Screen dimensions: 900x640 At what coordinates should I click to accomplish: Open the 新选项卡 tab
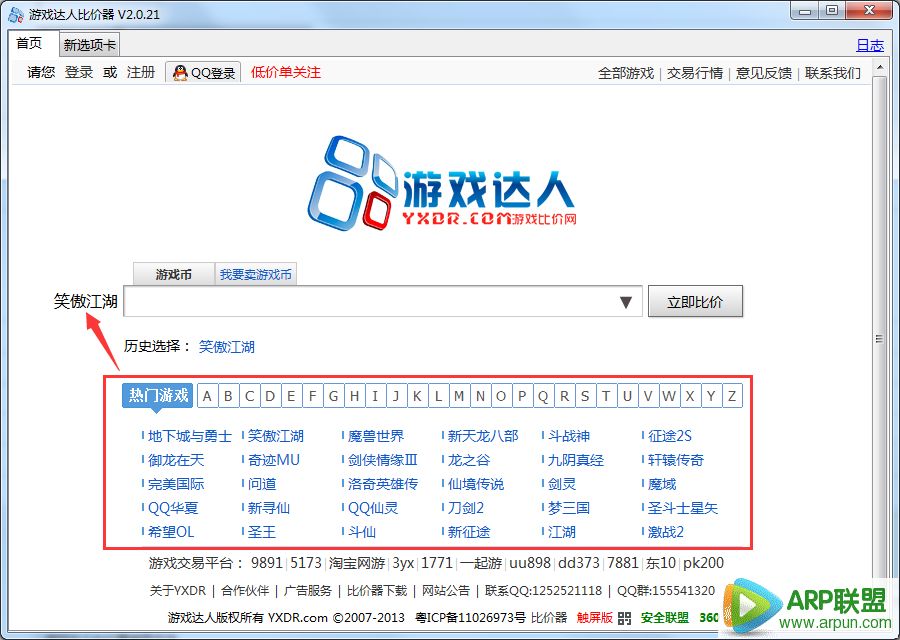pyautogui.click(x=90, y=45)
